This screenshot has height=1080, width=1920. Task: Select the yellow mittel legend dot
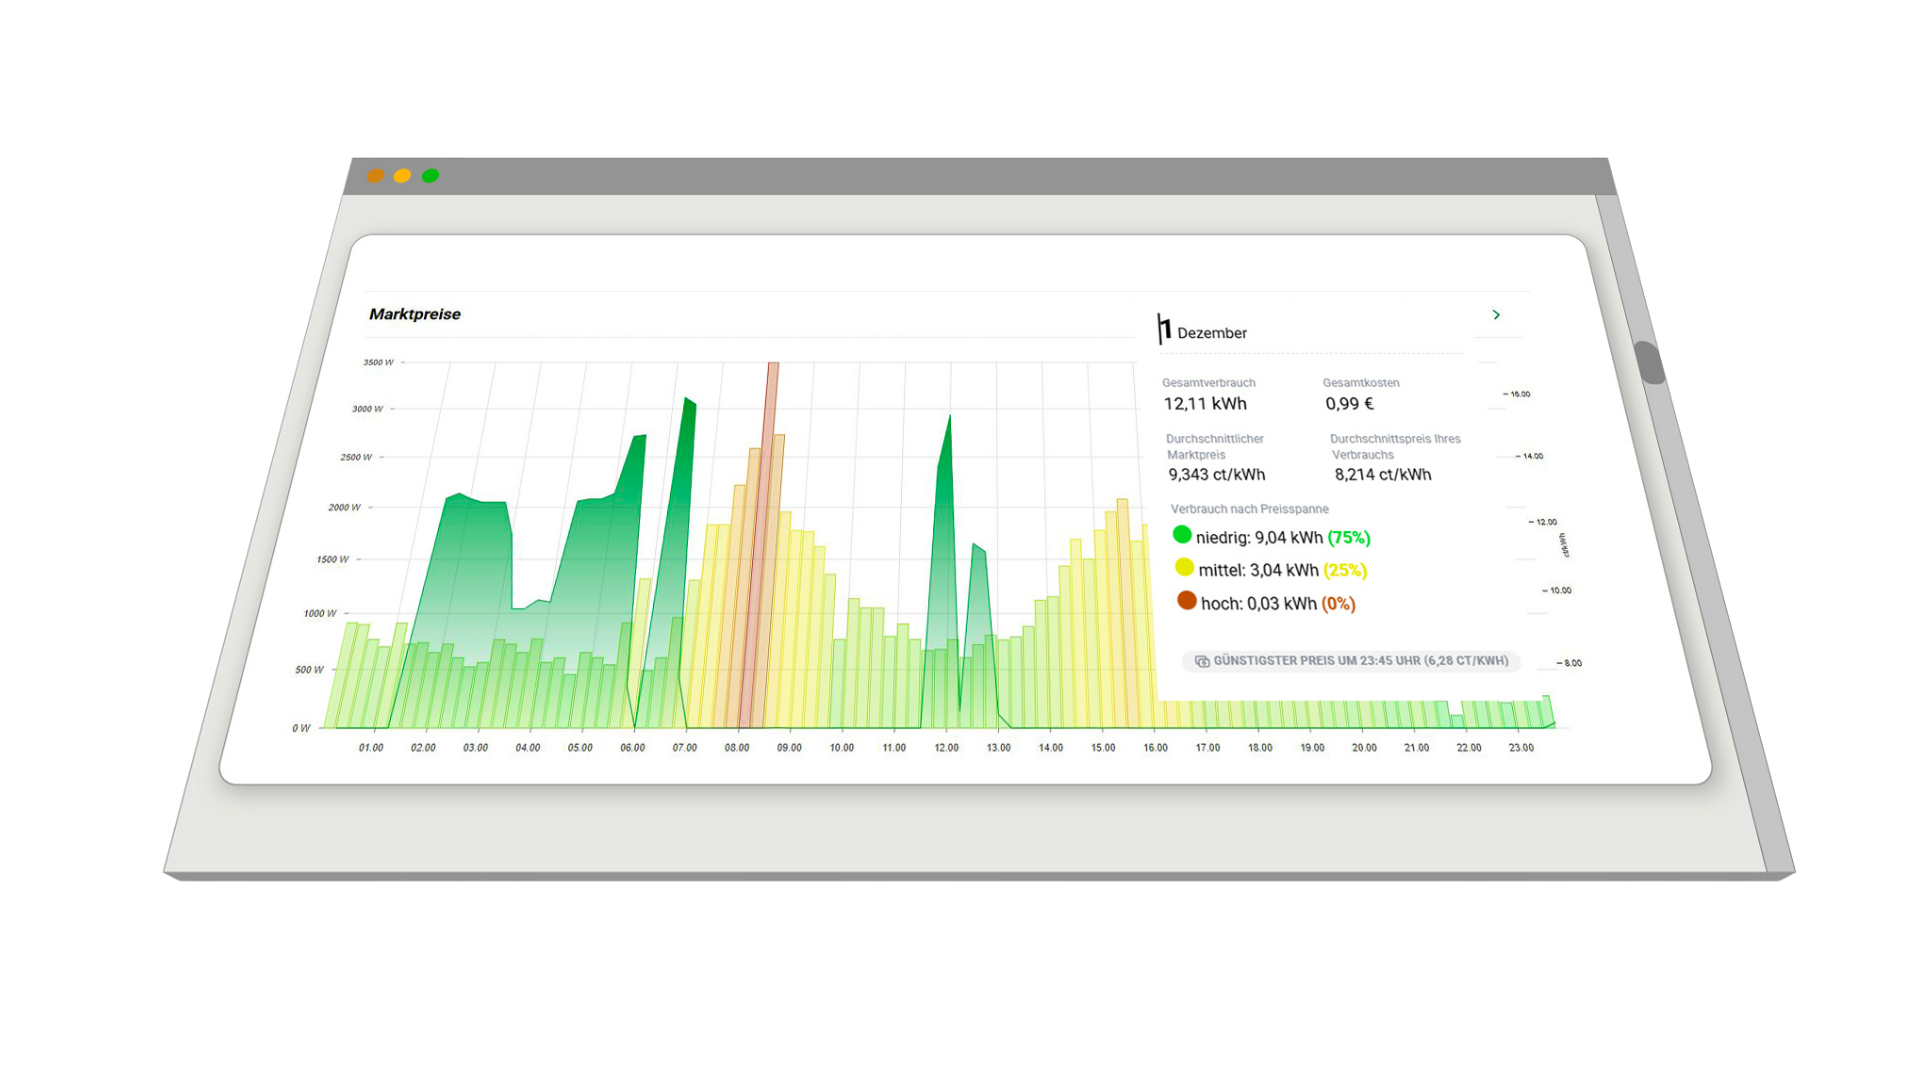point(1184,567)
